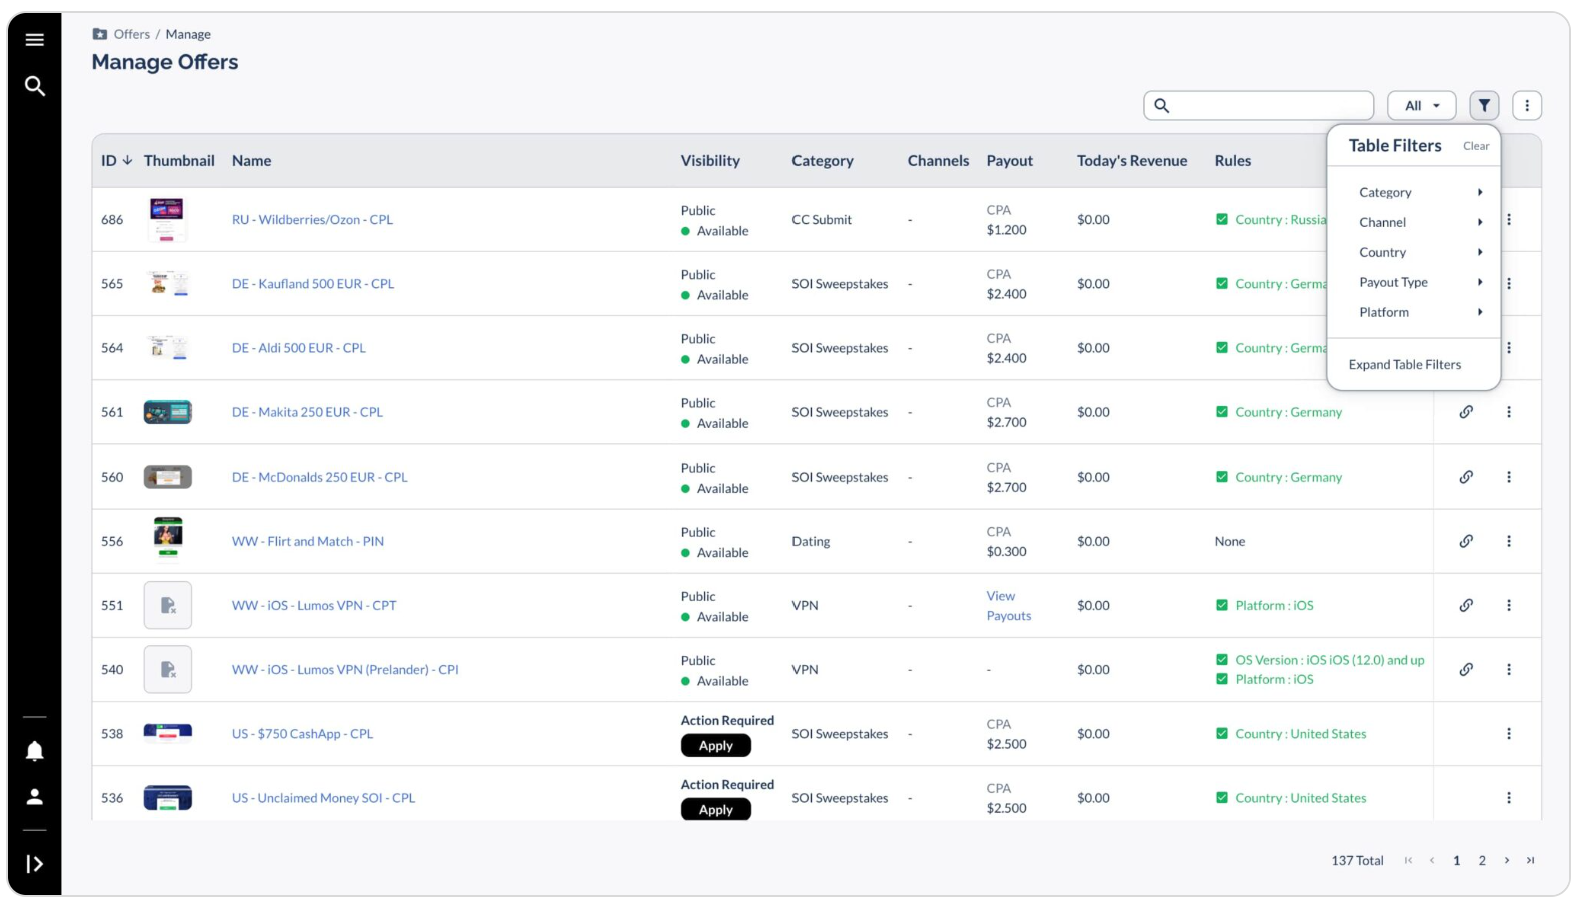Image resolution: width=1582 pixels, height=902 pixels.
Task: Open the hamburger menu in sidebar
Action: pyautogui.click(x=35, y=40)
